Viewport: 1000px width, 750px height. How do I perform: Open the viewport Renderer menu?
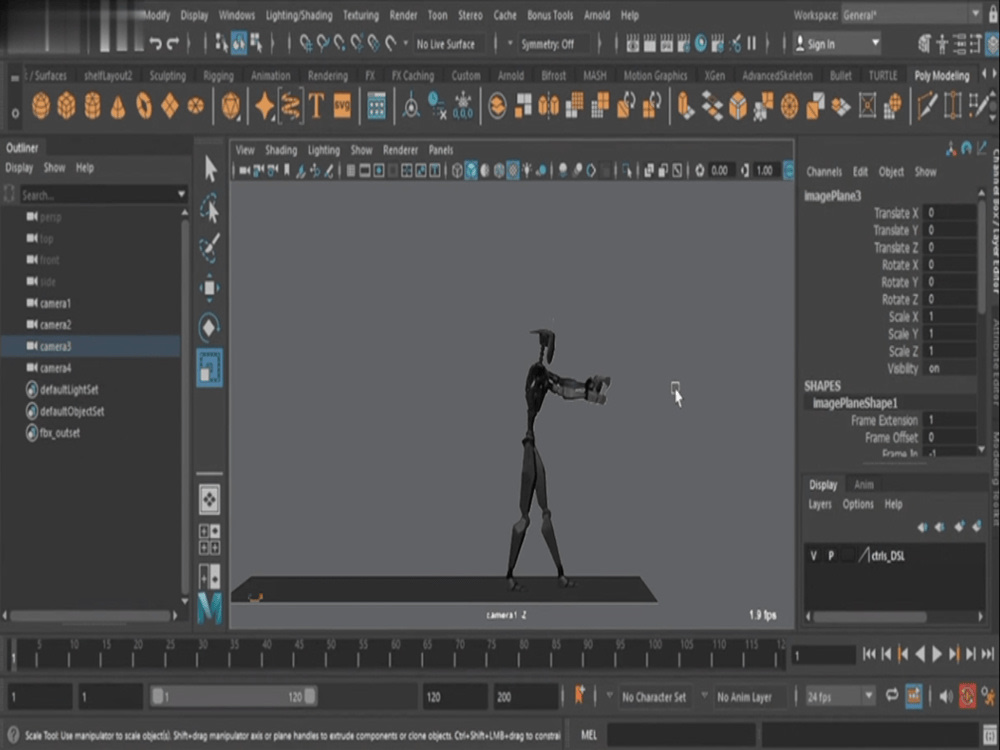[400, 150]
